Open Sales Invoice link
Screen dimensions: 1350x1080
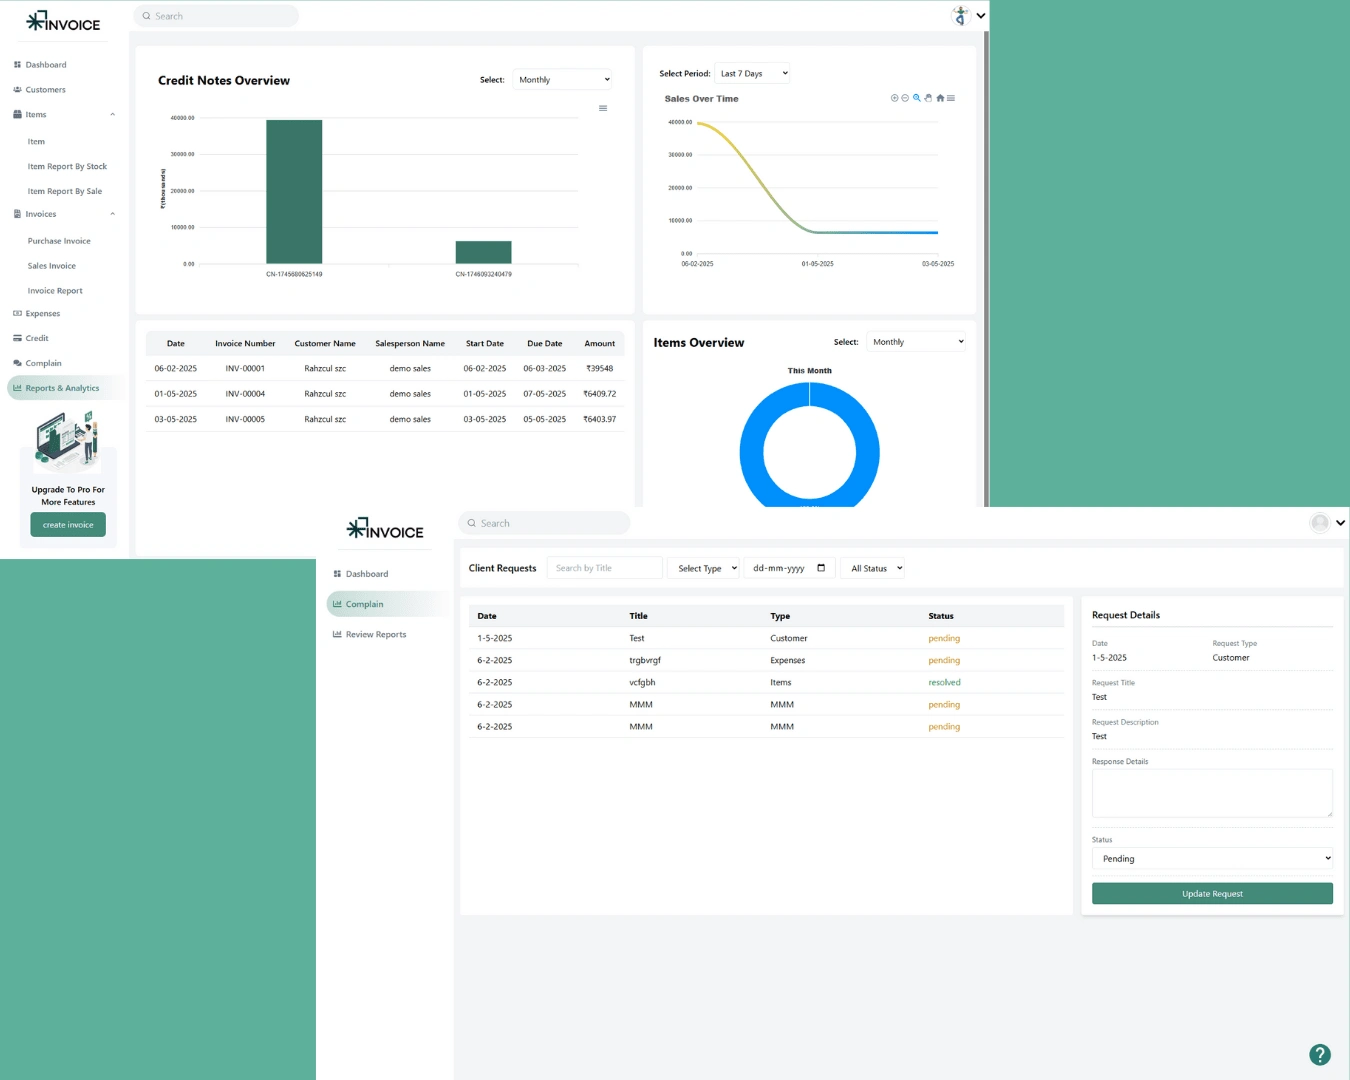pyautogui.click(x=52, y=266)
